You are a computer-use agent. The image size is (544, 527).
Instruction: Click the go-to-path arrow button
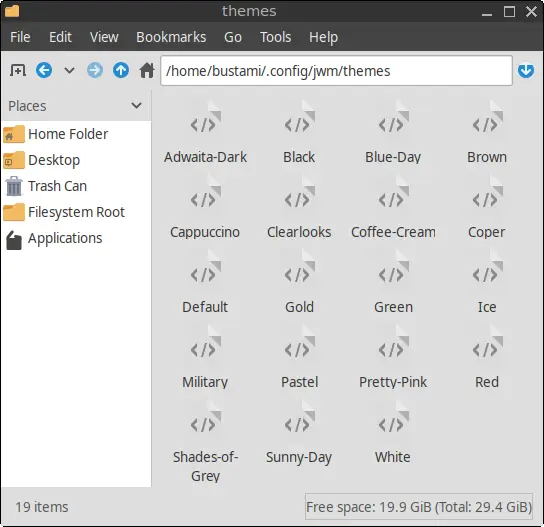coord(526,70)
